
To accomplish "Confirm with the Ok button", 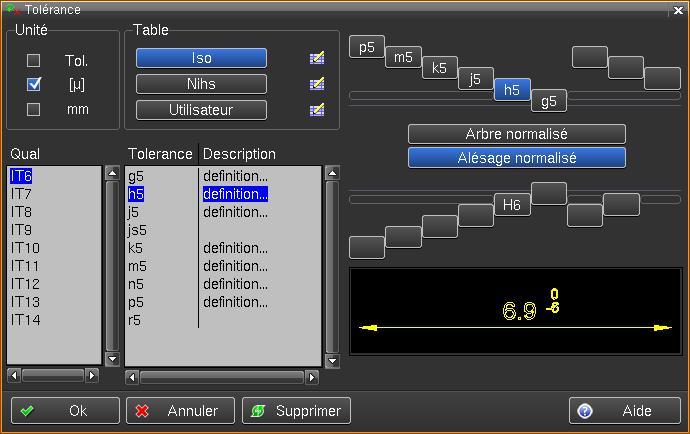I will pyautogui.click(x=64, y=410).
